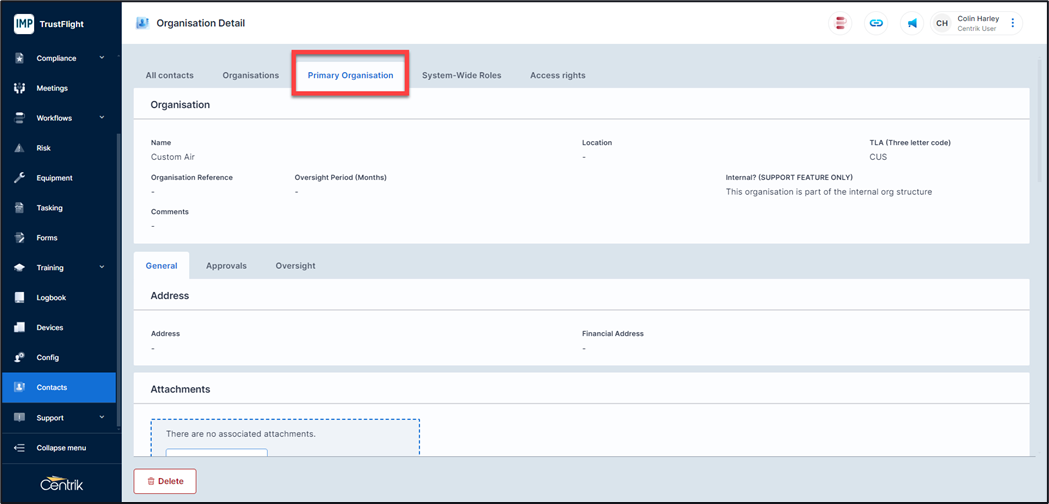This screenshot has height=504, width=1049.
Task: Click the red stacked database icon
Action: click(x=841, y=23)
